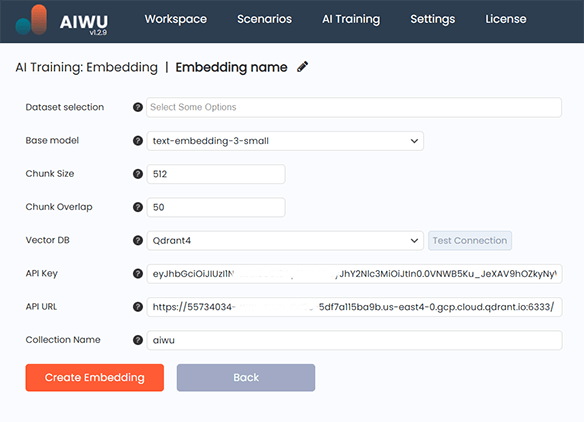Open the License menu
Image resolution: width=584 pixels, height=422 pixels.
506,19
